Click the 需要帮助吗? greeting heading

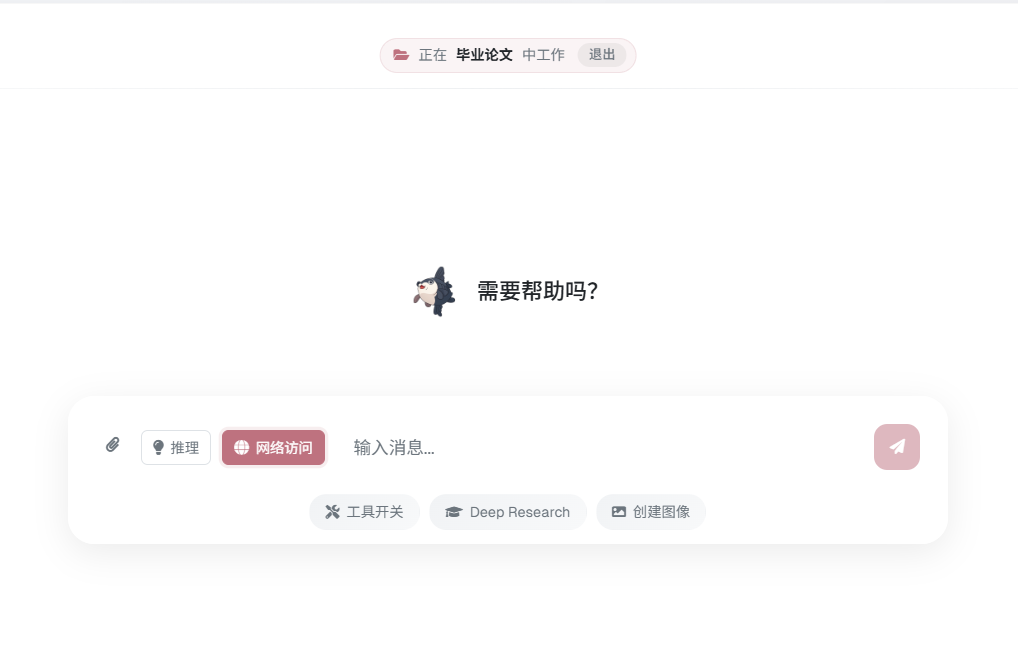click(538, 291)
